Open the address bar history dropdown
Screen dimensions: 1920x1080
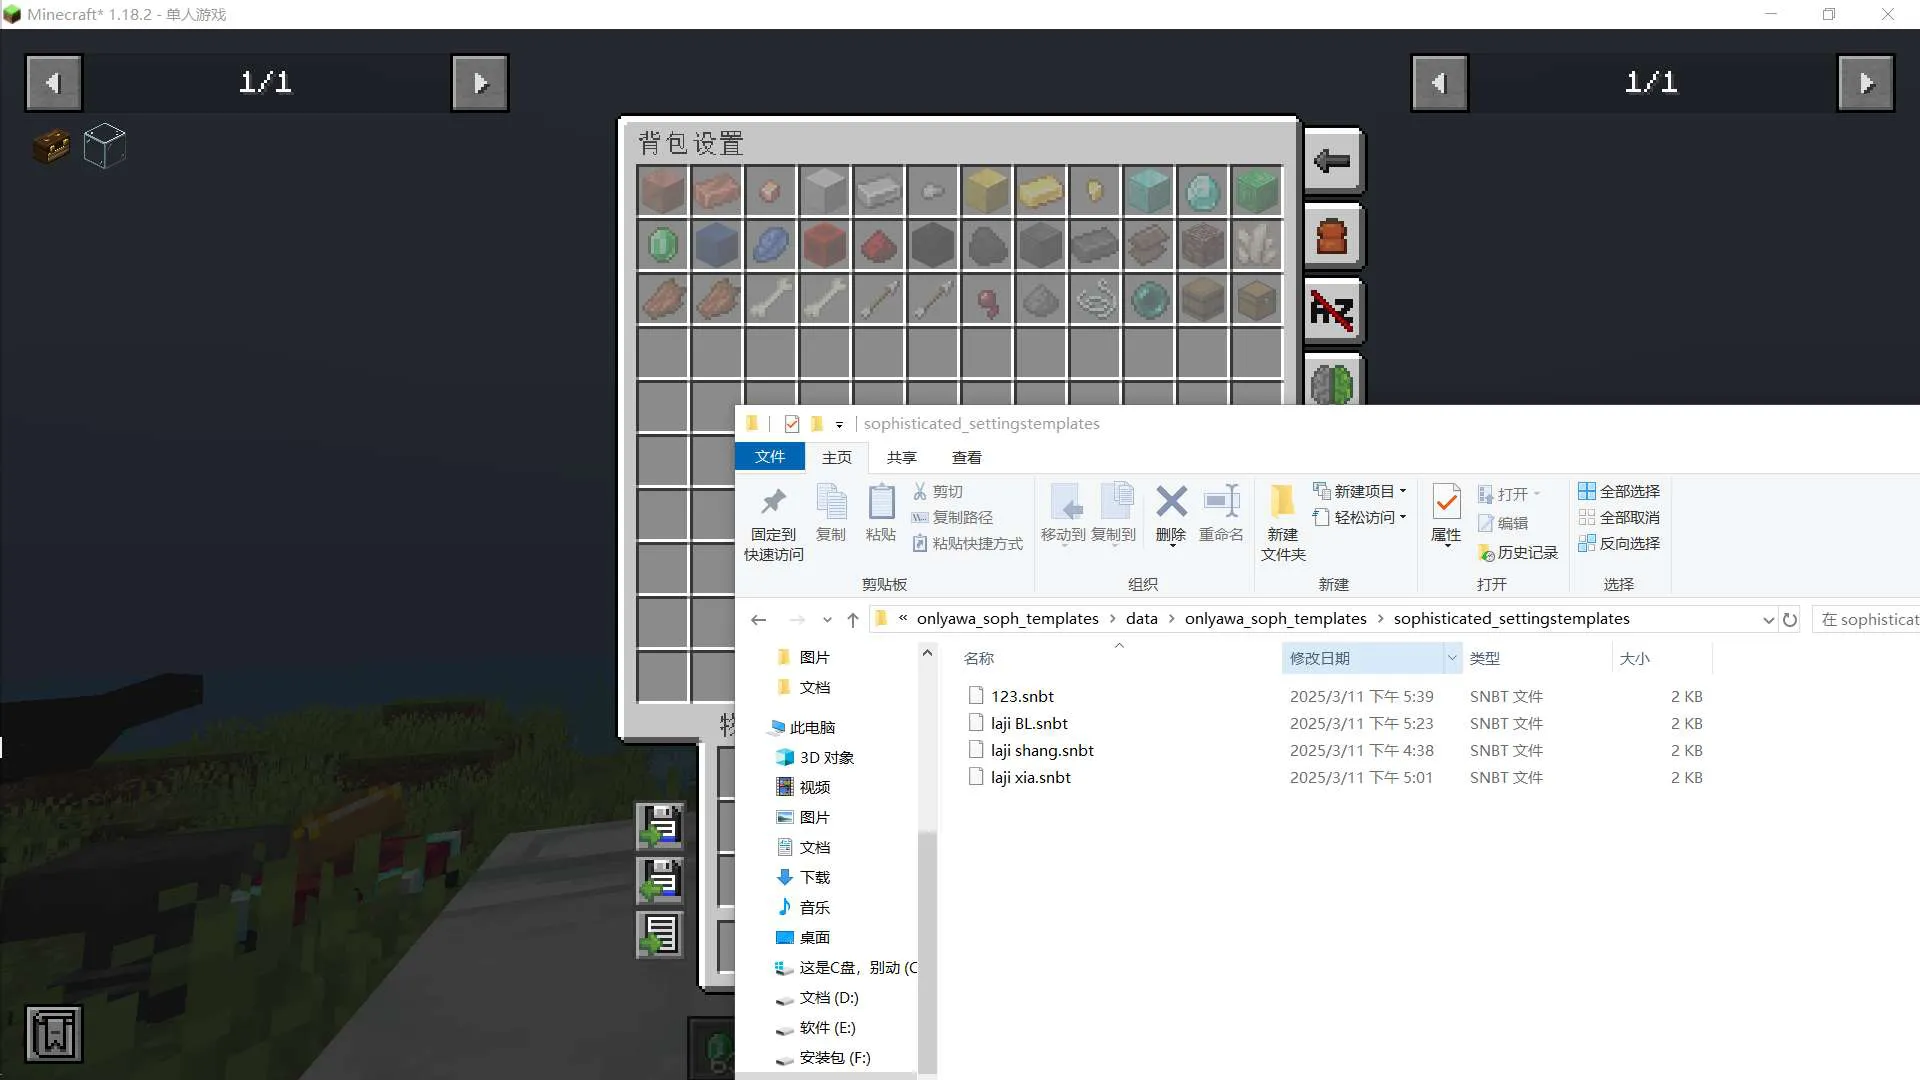(x=1768, y=620)
